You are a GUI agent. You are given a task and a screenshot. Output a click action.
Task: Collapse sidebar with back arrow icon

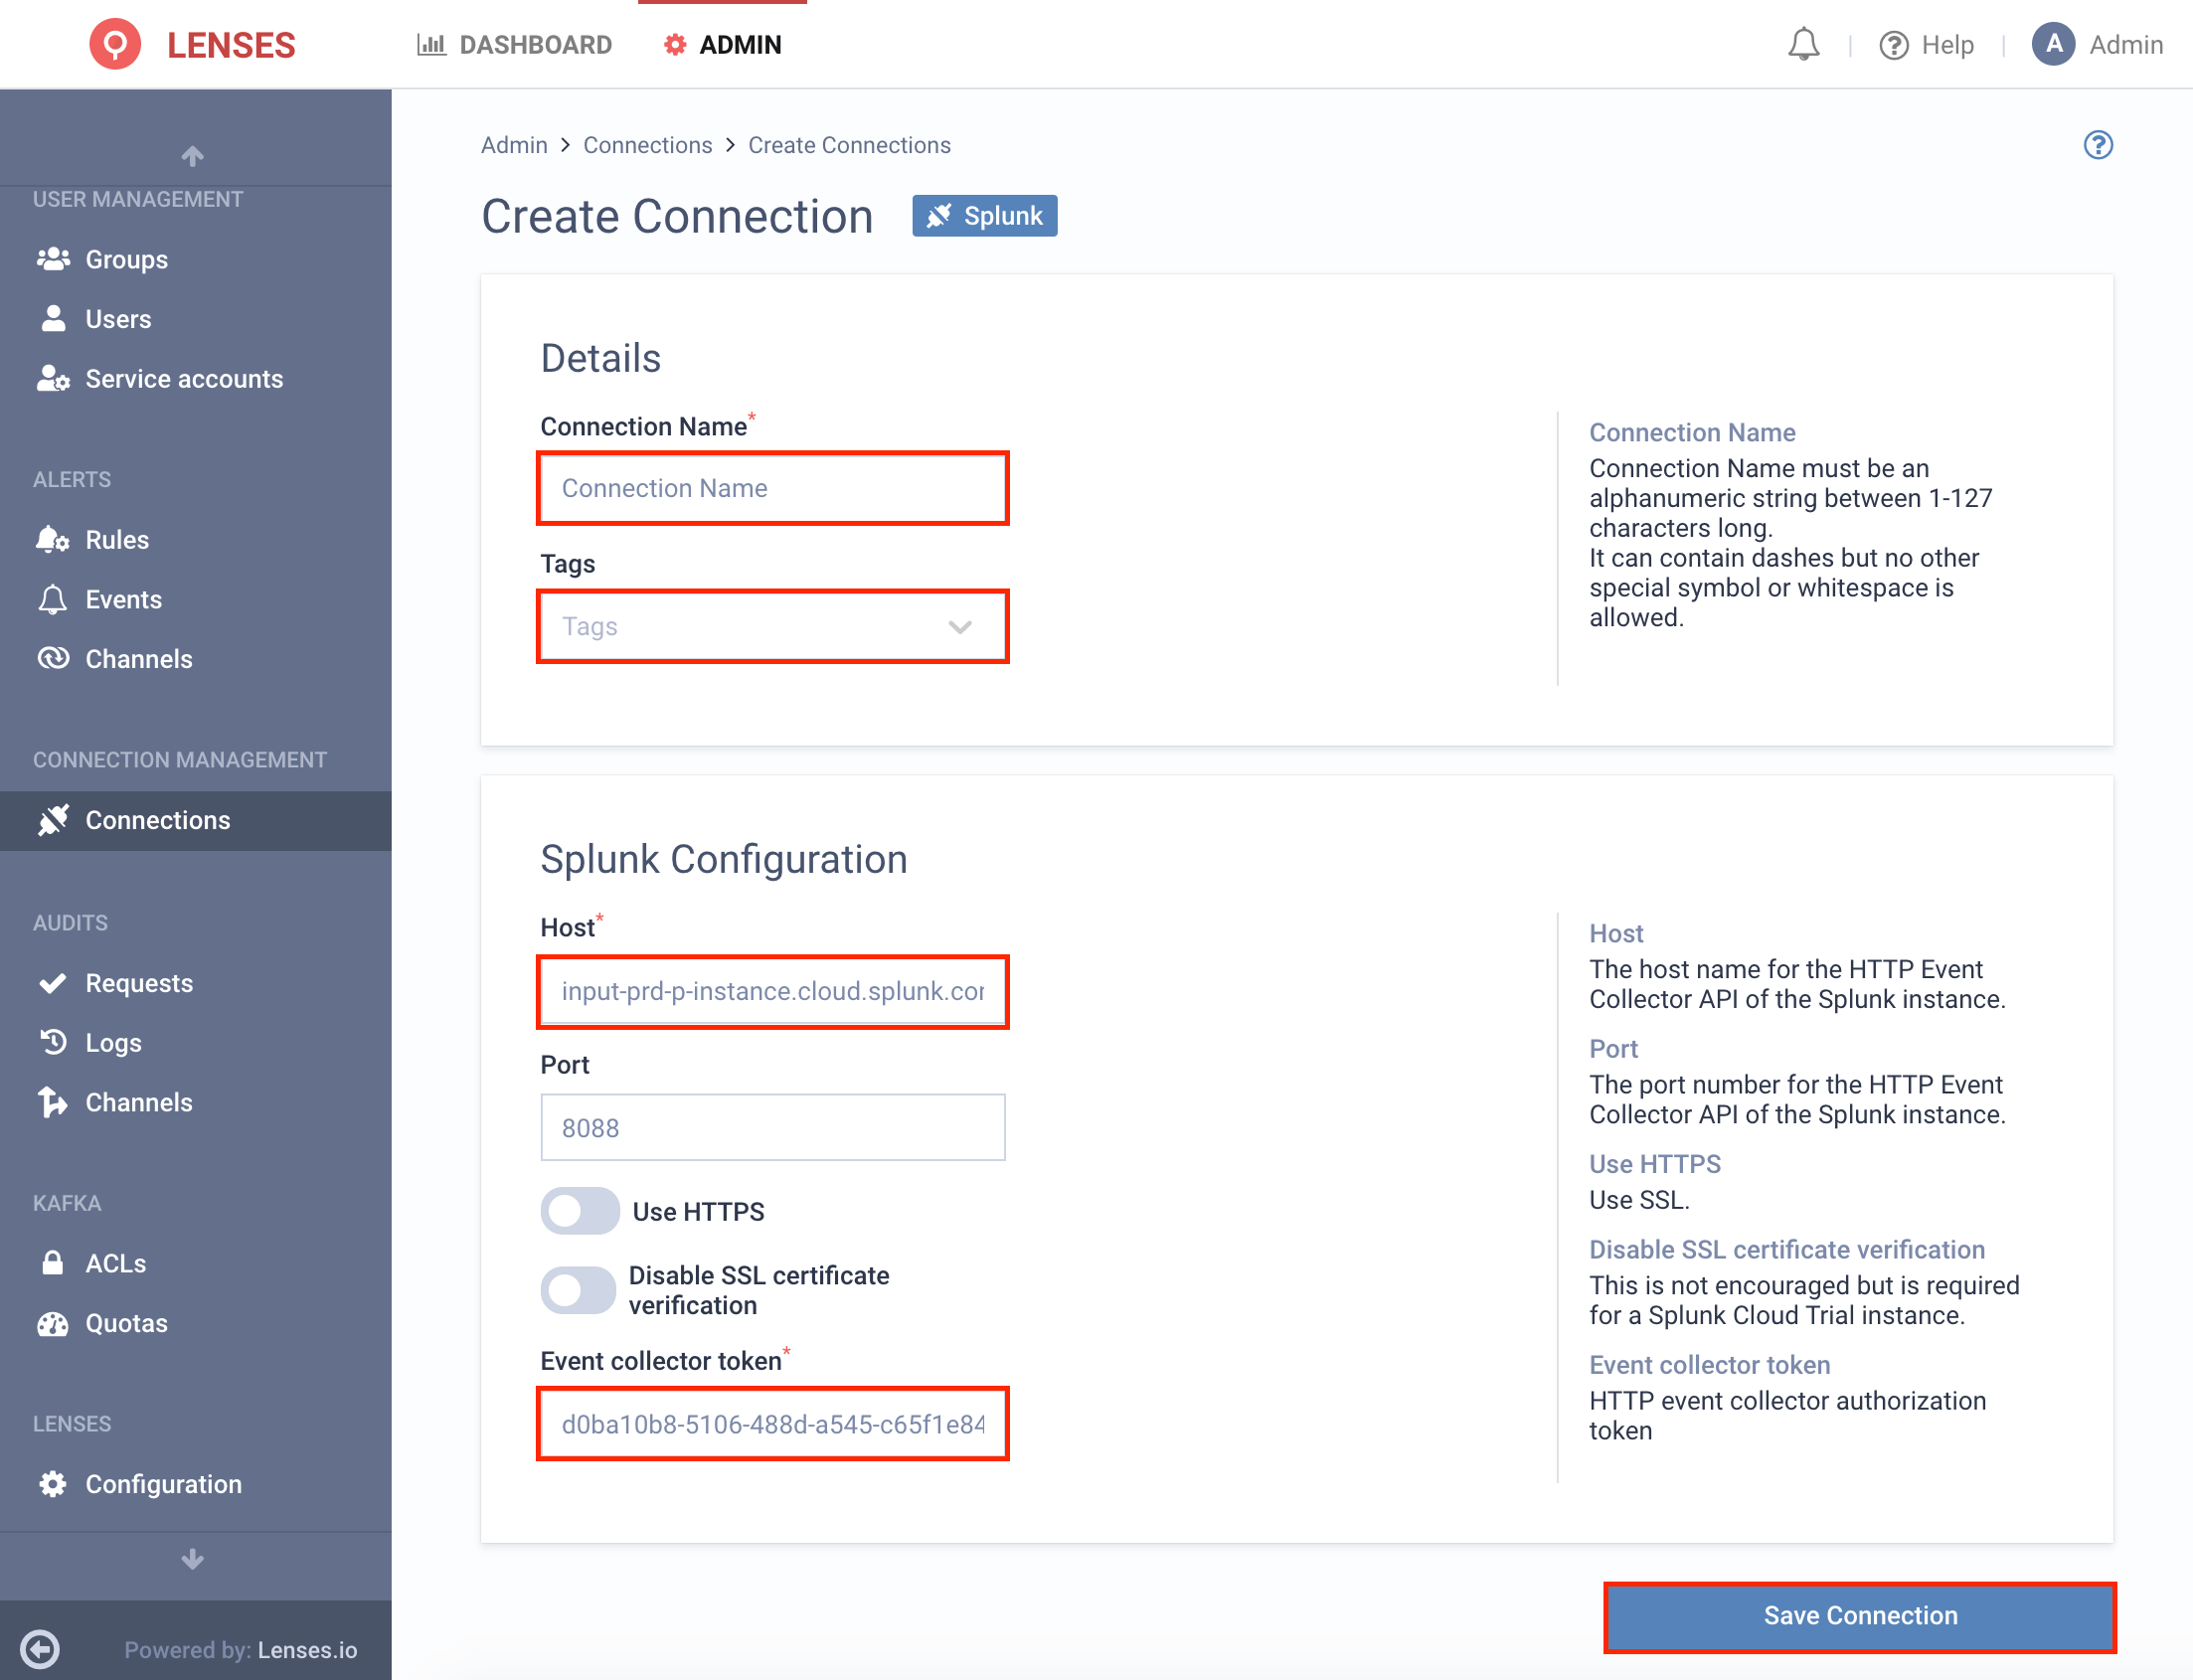[40, 1649]
